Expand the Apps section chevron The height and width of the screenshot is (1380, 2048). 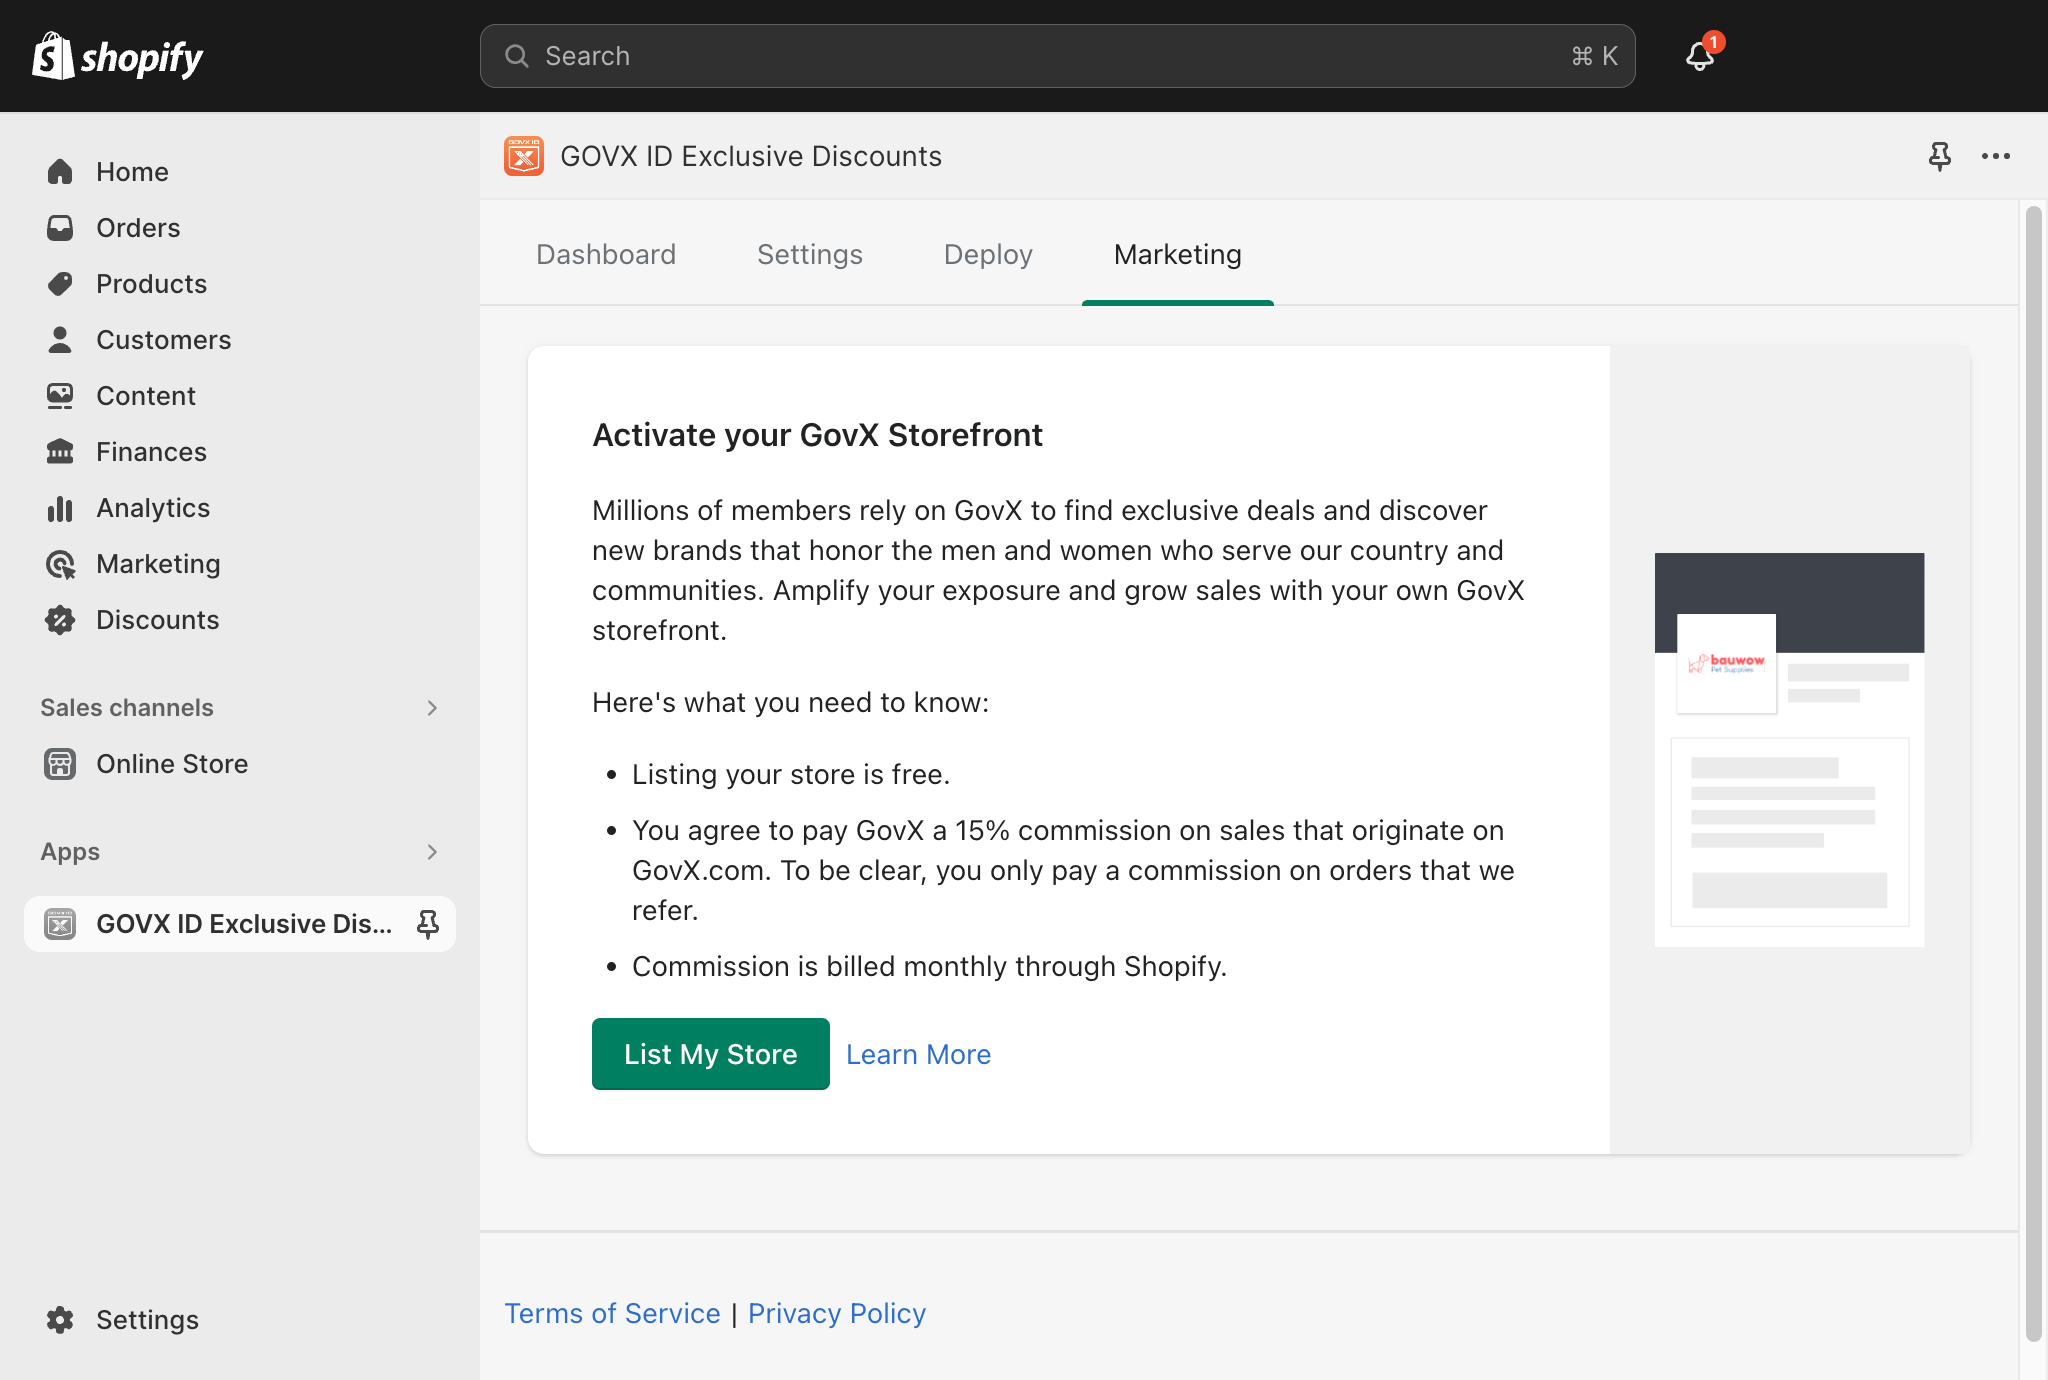click(432, 852)
